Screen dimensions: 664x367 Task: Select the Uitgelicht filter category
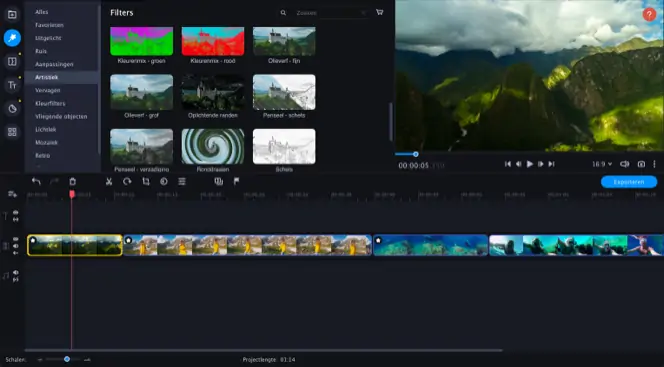(48, 38)
